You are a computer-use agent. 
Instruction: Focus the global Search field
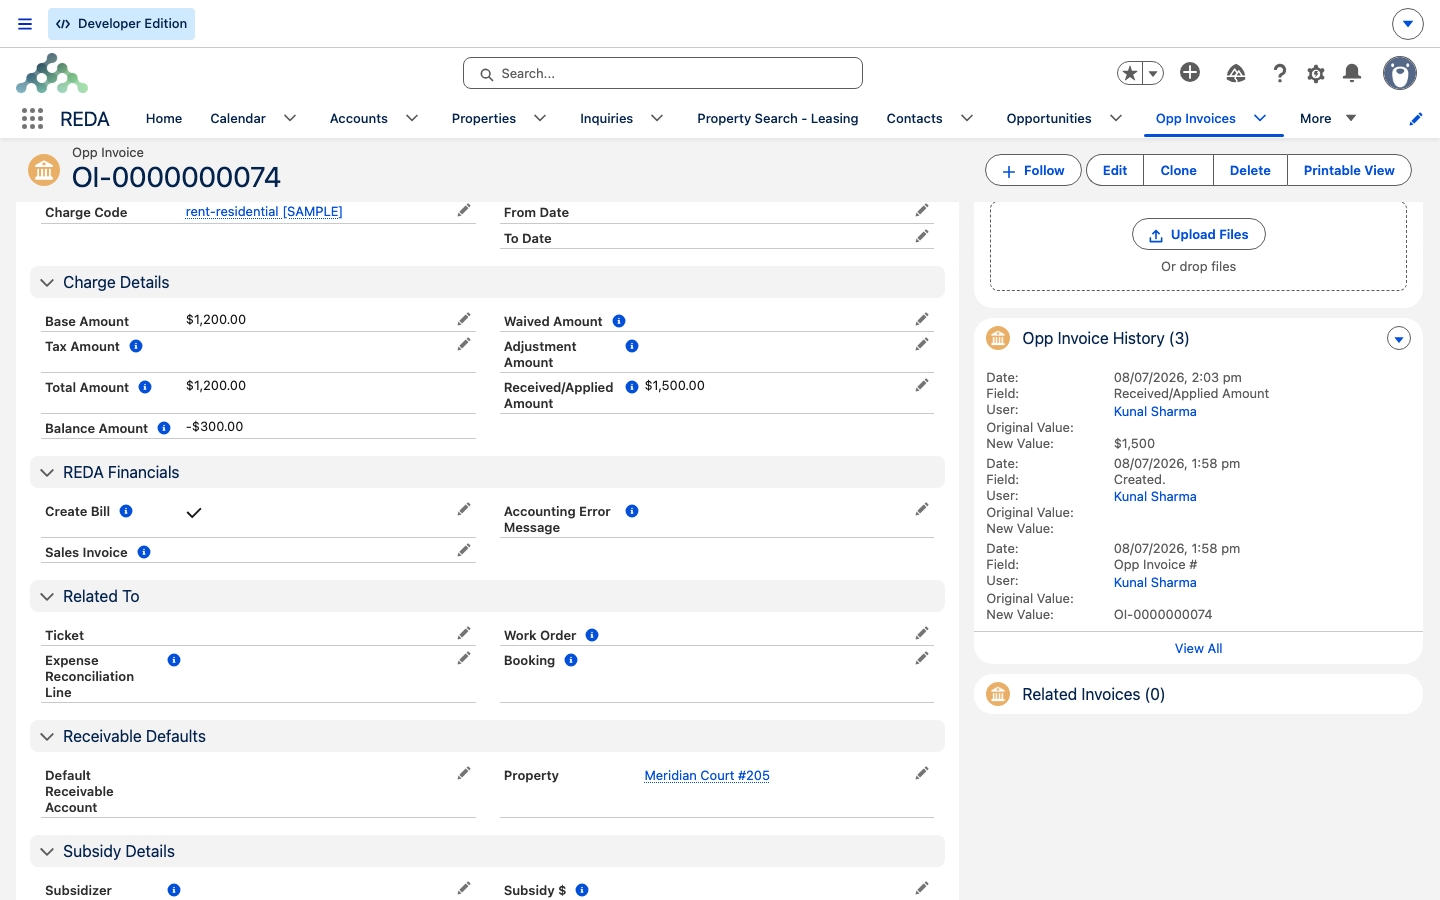pyautogui.click(x=663, y=73)
